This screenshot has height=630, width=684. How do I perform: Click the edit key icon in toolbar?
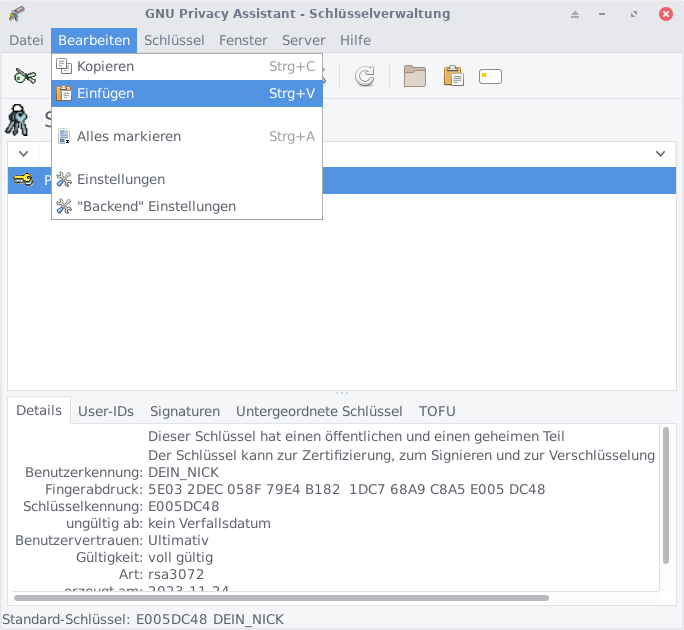(25, 77)
